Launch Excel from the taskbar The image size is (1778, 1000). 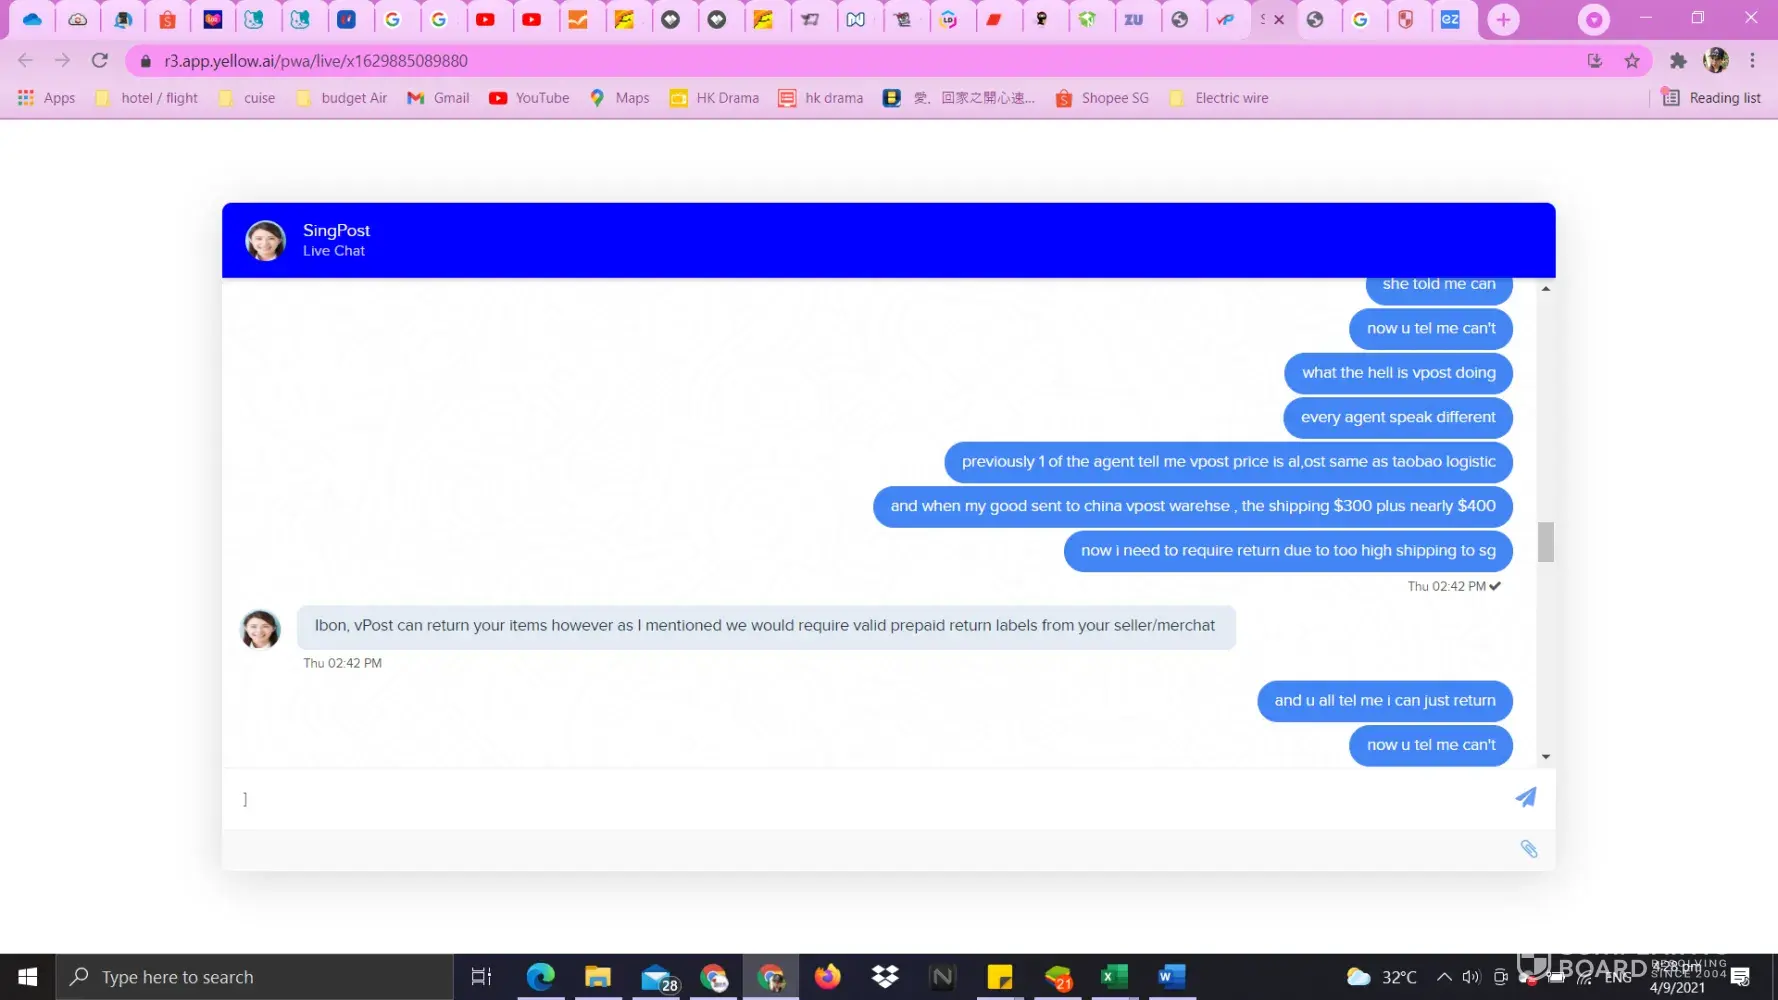1114,976
